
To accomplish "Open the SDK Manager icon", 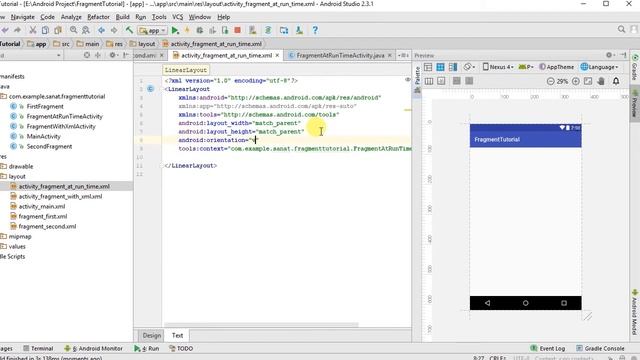I will [x=299, y=30].
